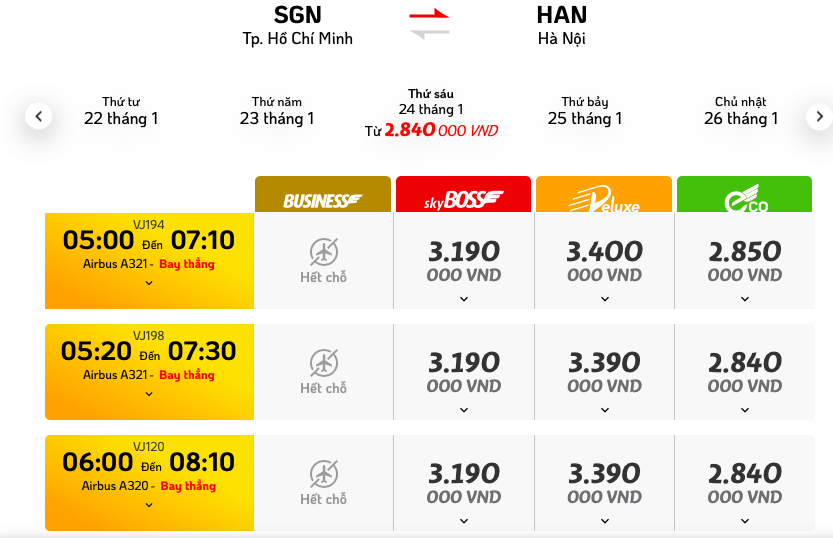Choose the Thứ bảy 25 tháng 1 date
The width and height of the screenshot is (833, 538).
point(585,111)
